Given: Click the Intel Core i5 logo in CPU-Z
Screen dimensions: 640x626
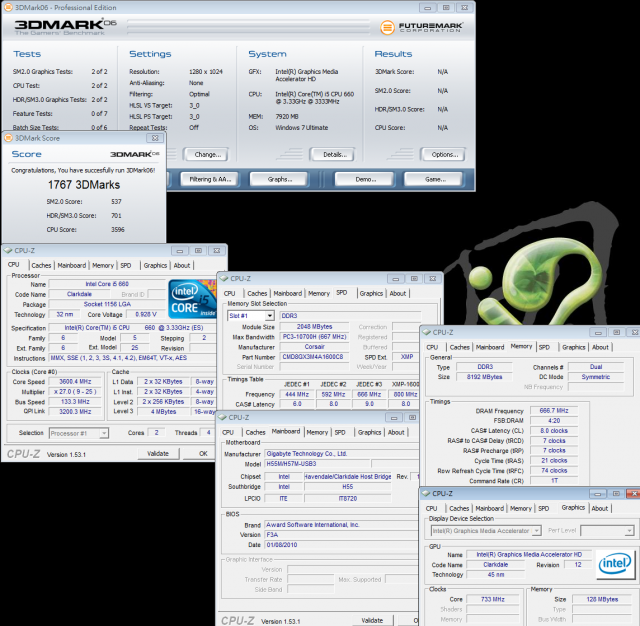Looking at the screenshot, I should point(192,299).
